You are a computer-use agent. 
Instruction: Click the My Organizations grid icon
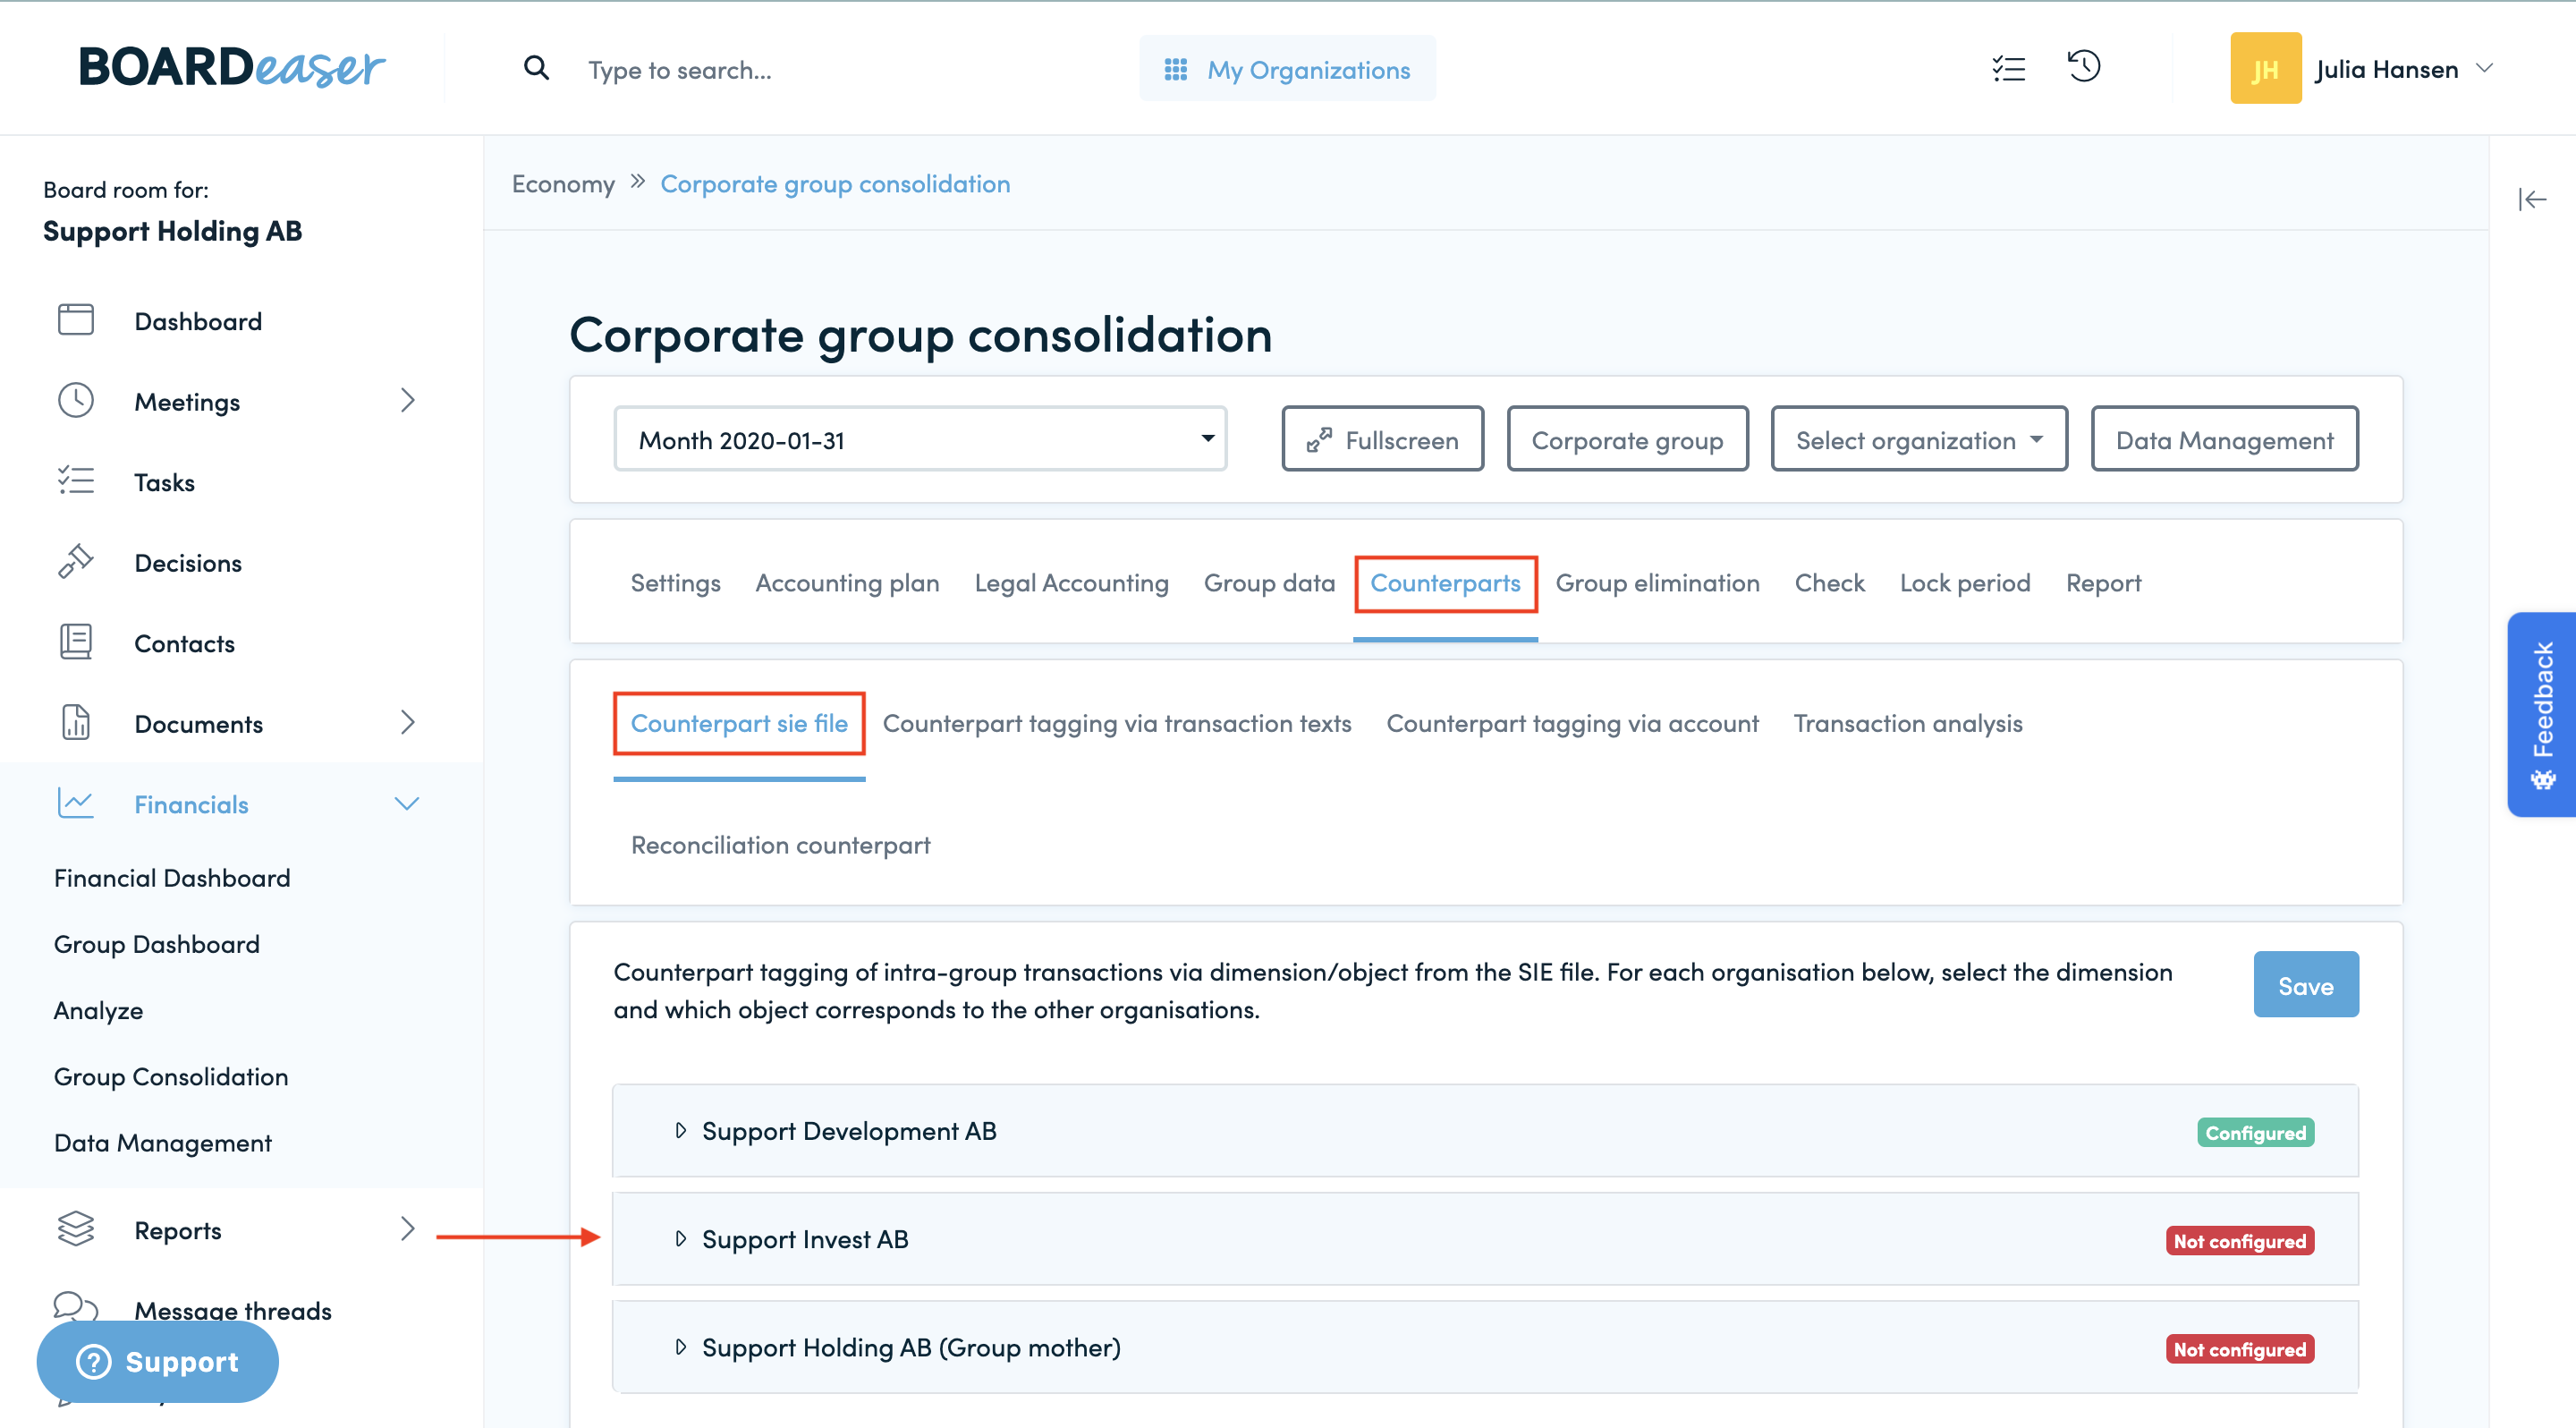(1176, 69)
